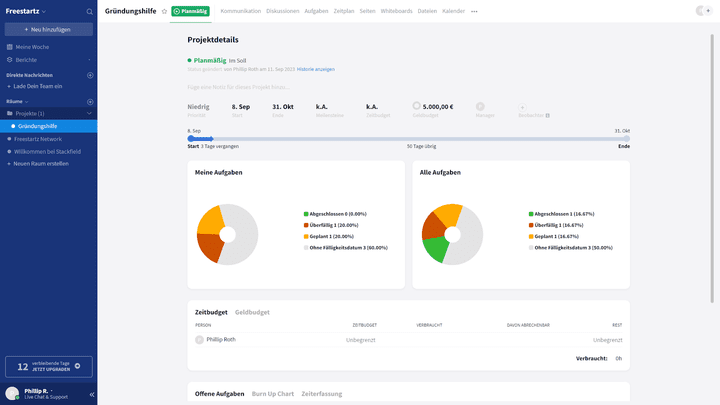Collapse the Projekte (1) folder chevron

(x=89, y=113)
